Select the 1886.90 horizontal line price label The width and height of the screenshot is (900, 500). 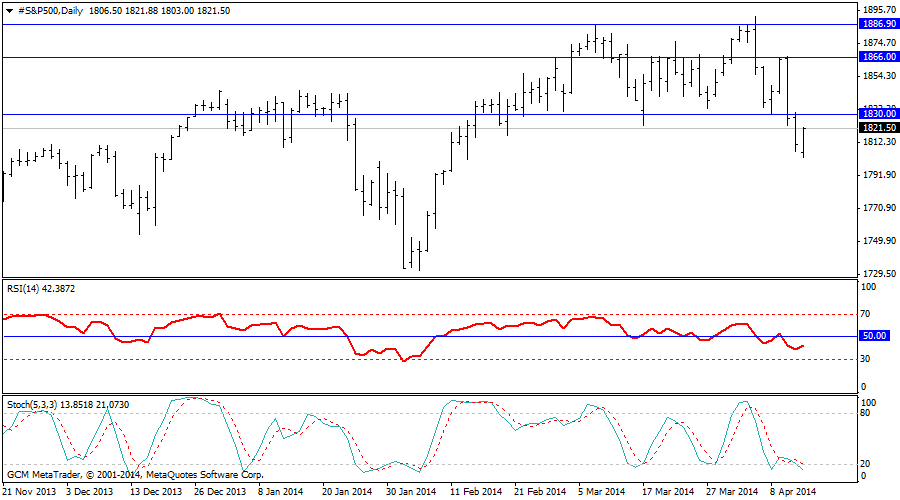pos(878,24)
